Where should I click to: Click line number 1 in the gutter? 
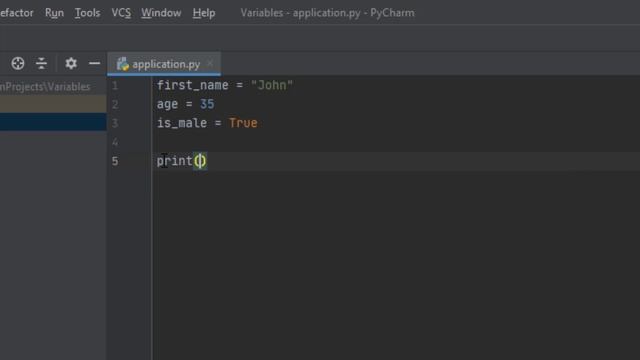pos(115,86)
